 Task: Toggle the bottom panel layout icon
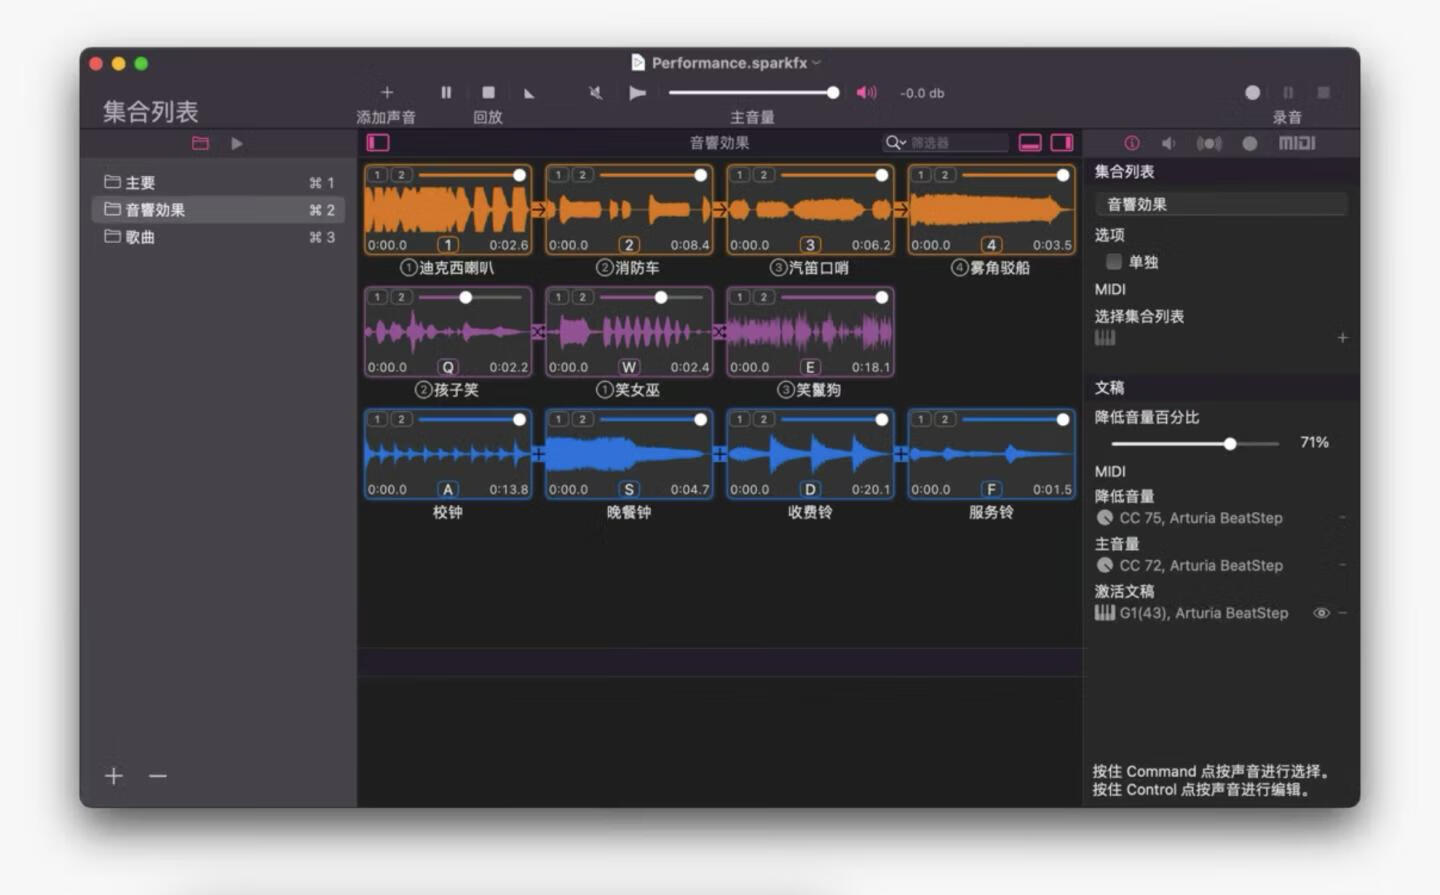tap(1030, 143)
